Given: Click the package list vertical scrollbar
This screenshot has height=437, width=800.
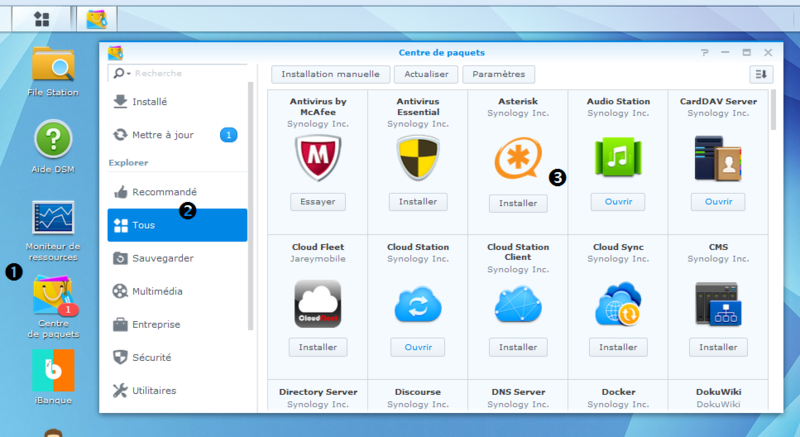Looking at the screenshot, I should 773,110.
